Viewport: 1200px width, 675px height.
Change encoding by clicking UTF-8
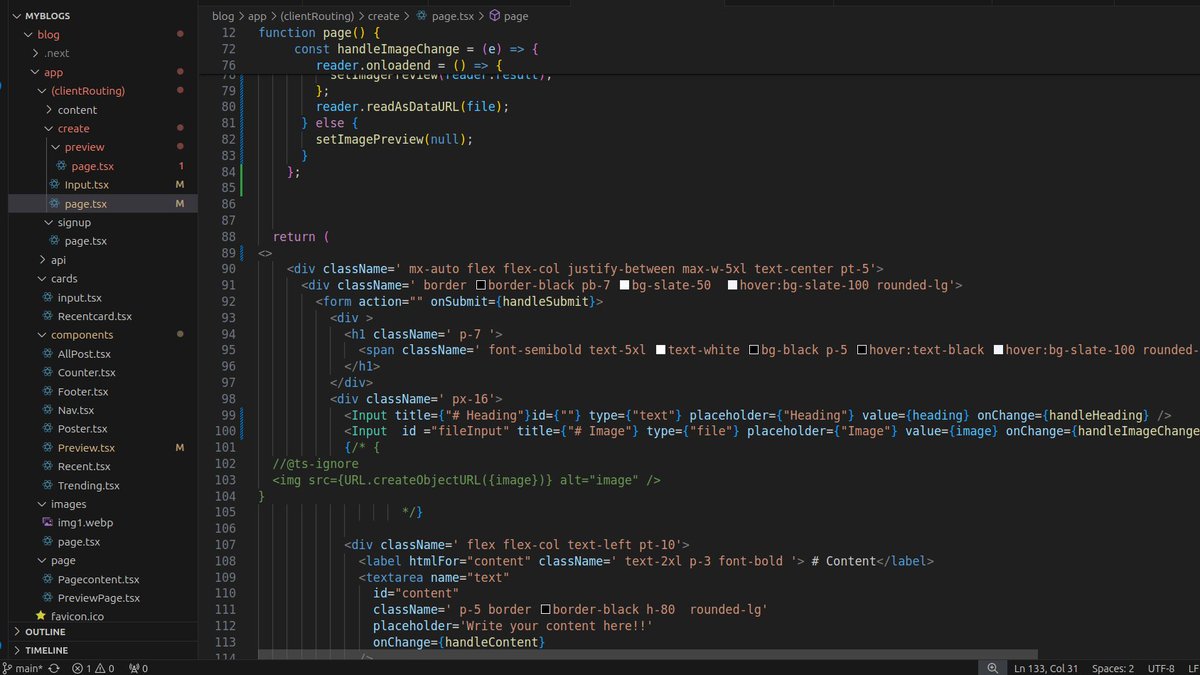pyautogui.click(x=1159, y=667)
